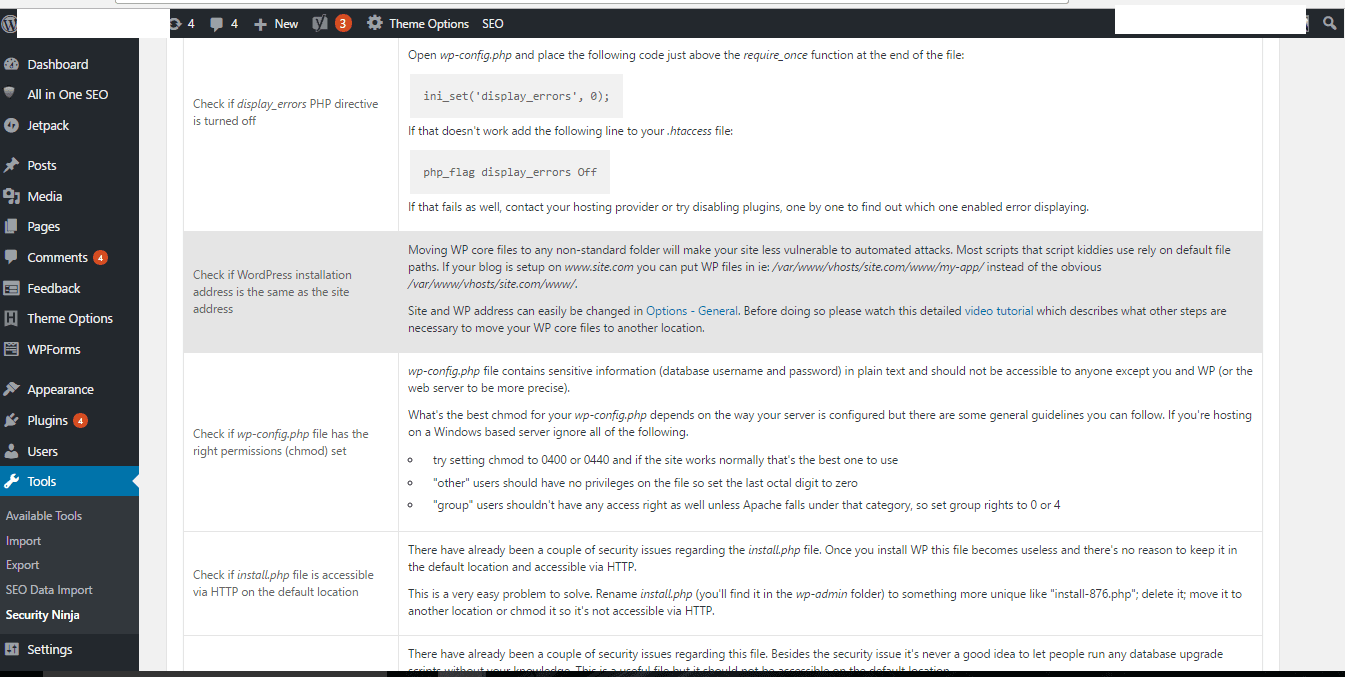Open comments bubble in the admin bar
Screen dimensions: 1345x677
[x=224, y=23]
